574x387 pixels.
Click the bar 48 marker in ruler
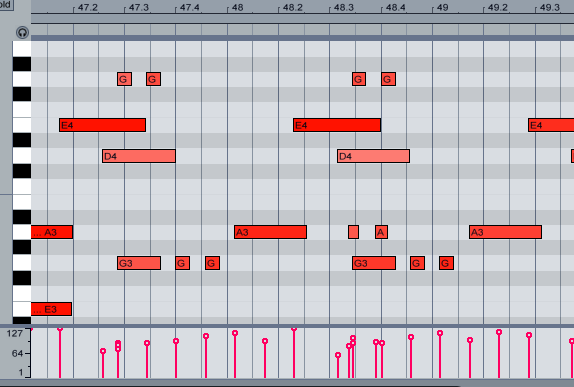click(x=238, y=7)
